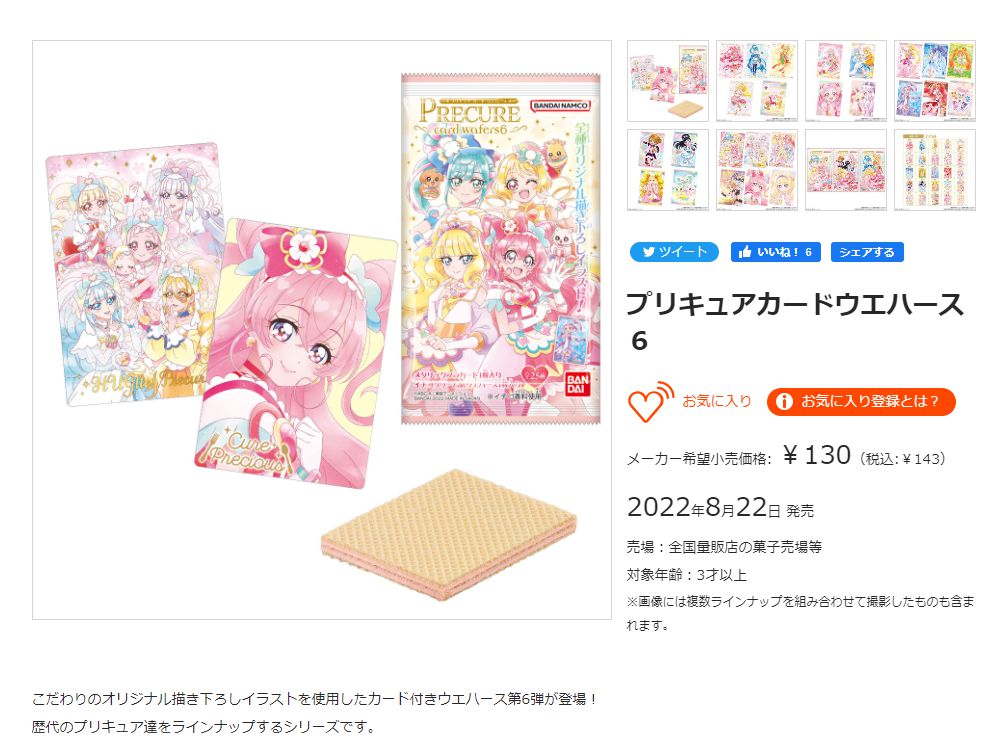The image size is (1001, 743).
Task: Click the シェアする share button
Action: click(x=867, y=252)
